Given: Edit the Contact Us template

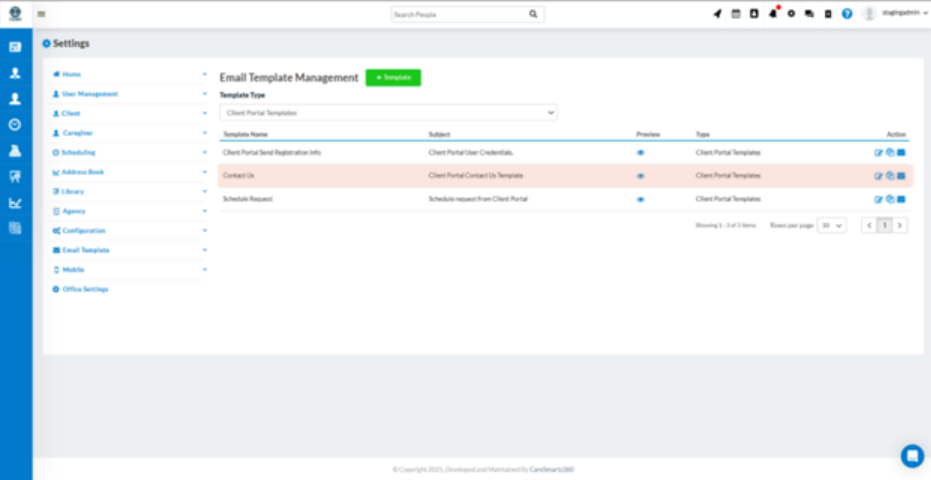Looking at the screenshot, I should (x=879, y=176).
